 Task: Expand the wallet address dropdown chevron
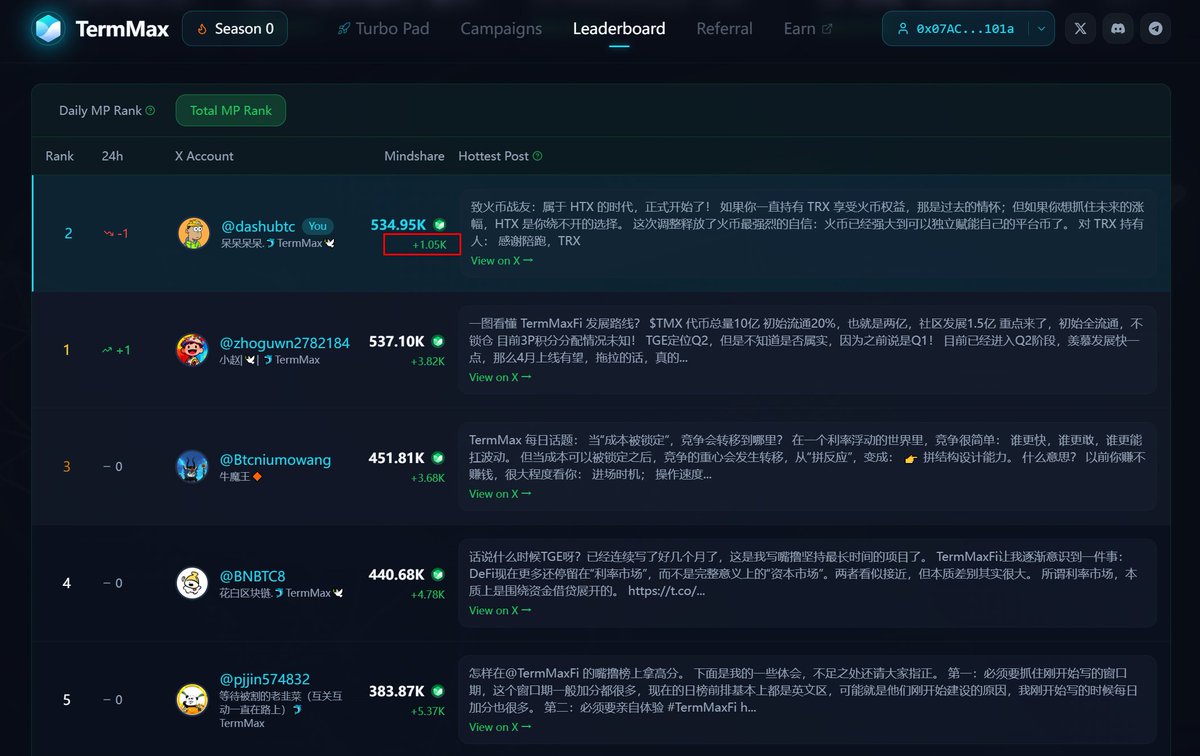pos(1041,28)
